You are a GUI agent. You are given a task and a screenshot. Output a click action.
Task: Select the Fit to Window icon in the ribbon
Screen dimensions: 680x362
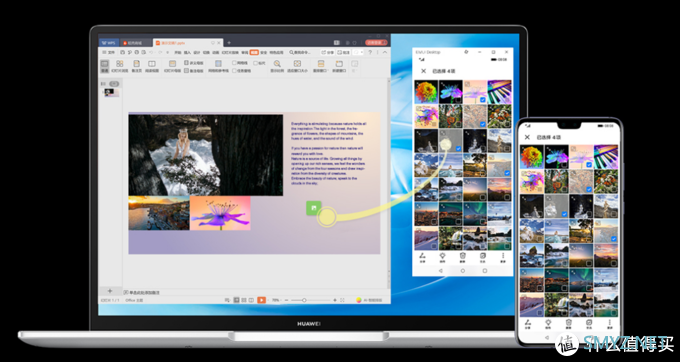(x=298, y=66)
